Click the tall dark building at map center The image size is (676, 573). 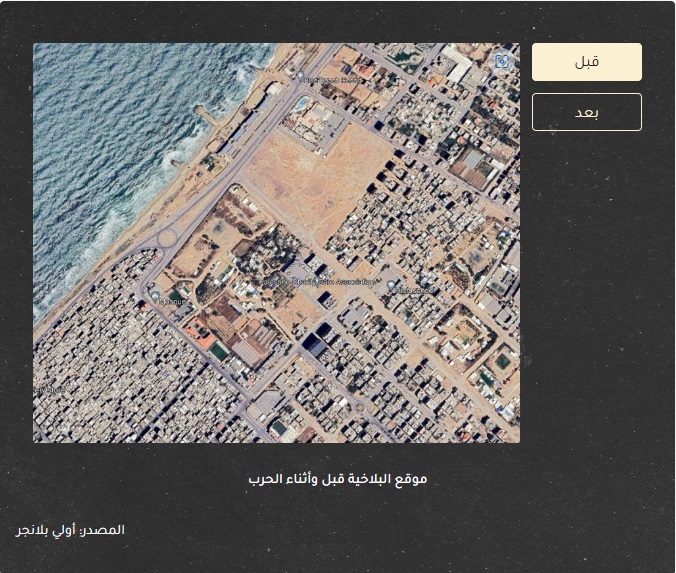click(313, 345)
